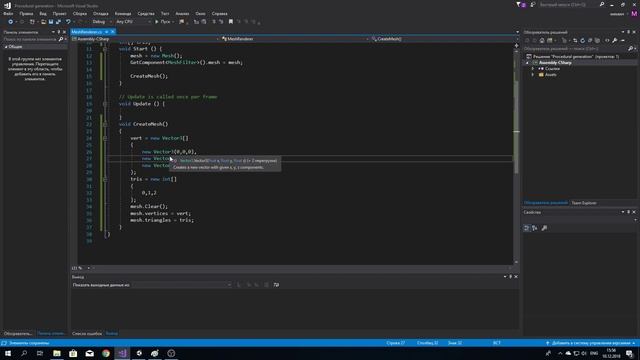
Task: Click the Alphabetical sort icon in Properties panel
Action: pyautogui.click(x=535, y=228)
